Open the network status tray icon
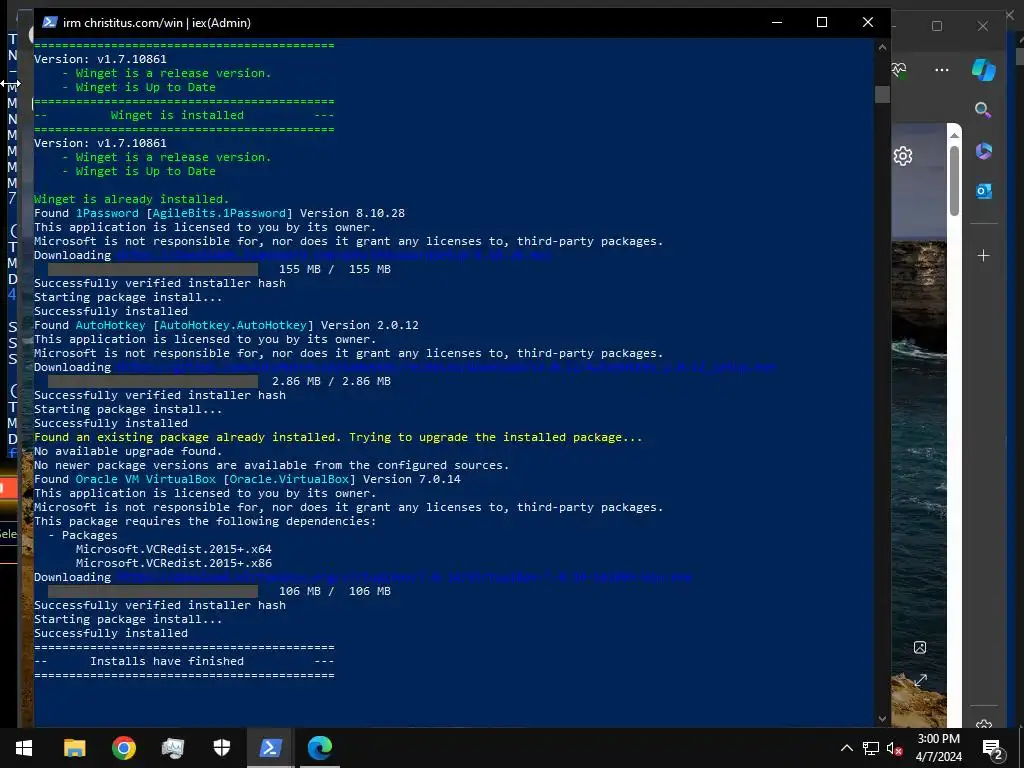Image resolution: width=1024 pixels, height=768 pixels. 871,748
